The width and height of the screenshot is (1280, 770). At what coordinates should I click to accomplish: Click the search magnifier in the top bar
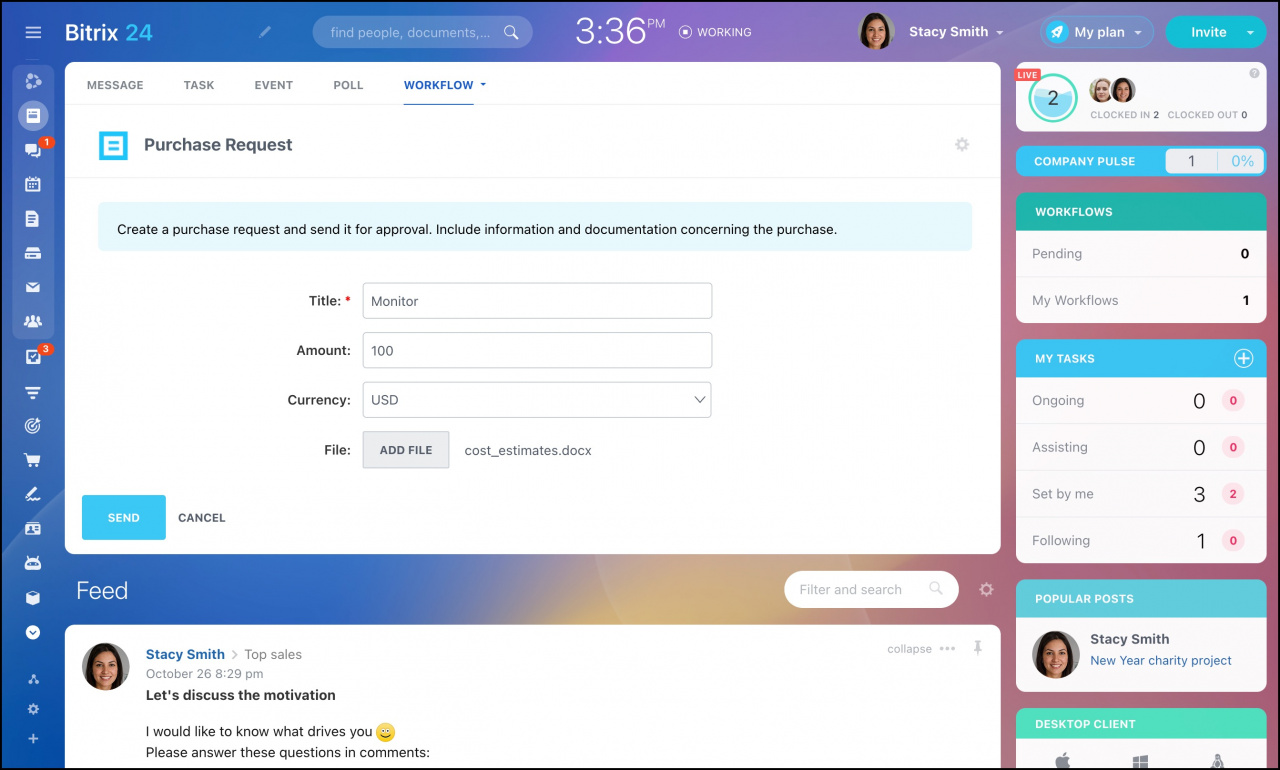coord(511,32)
